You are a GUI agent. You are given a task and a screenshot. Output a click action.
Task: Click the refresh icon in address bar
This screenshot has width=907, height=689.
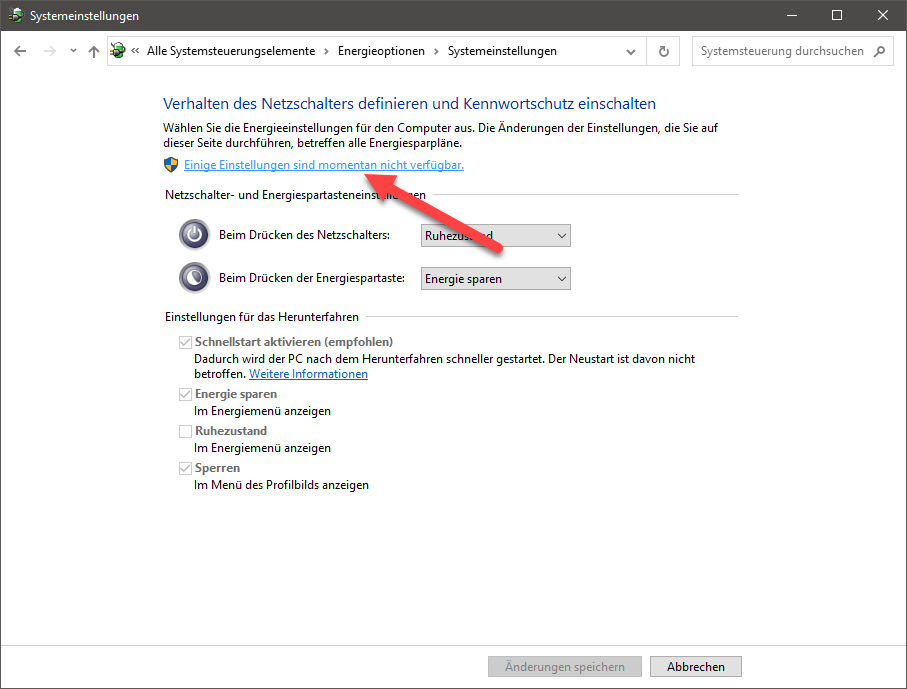coord(663,50)
